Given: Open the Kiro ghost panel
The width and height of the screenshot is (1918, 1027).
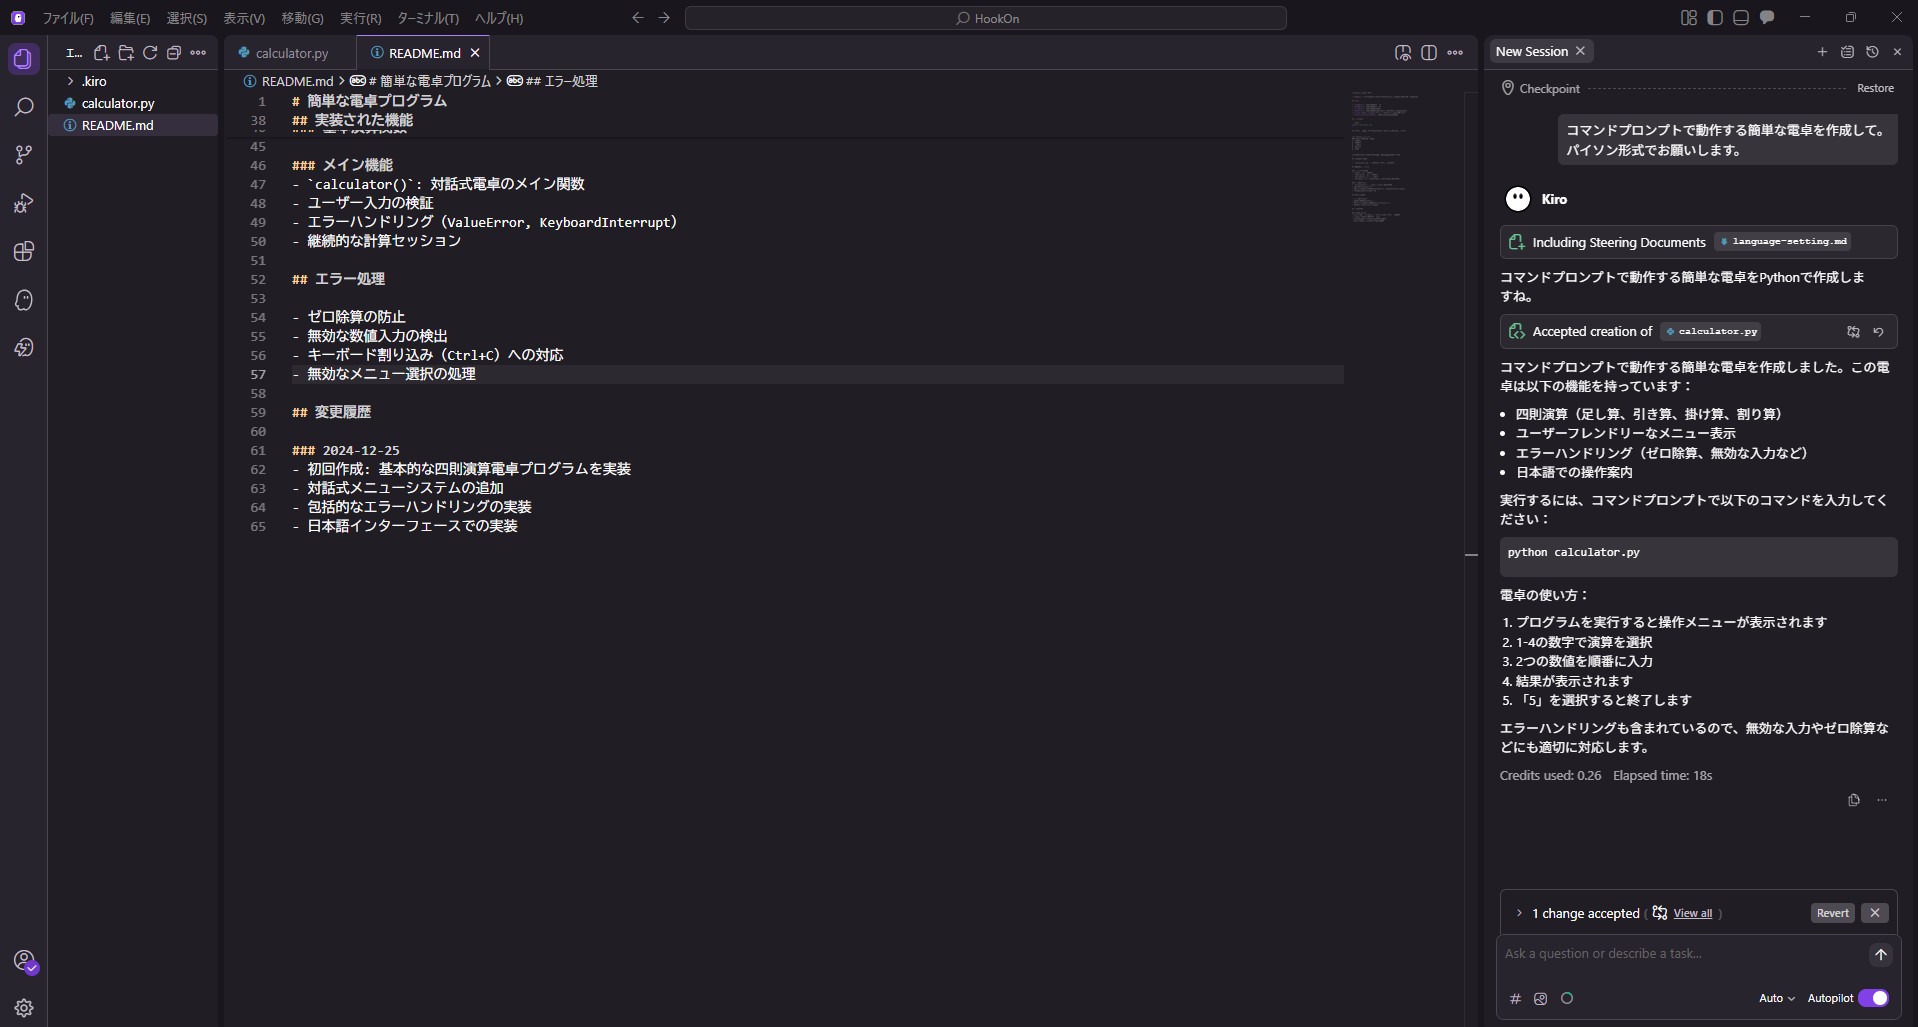Looking at the screenshot, I should point(24,300).
